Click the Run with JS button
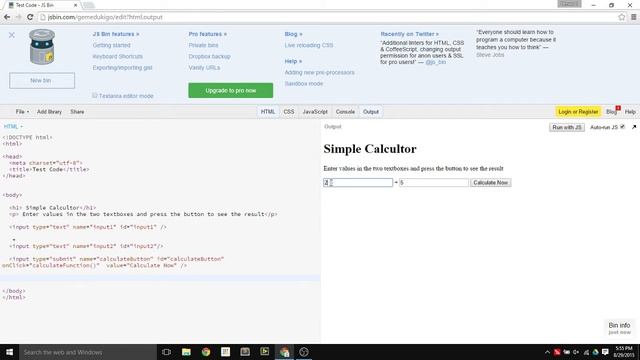Image resolution: width=640 pixels, height=360 pixels. (567, 127)
